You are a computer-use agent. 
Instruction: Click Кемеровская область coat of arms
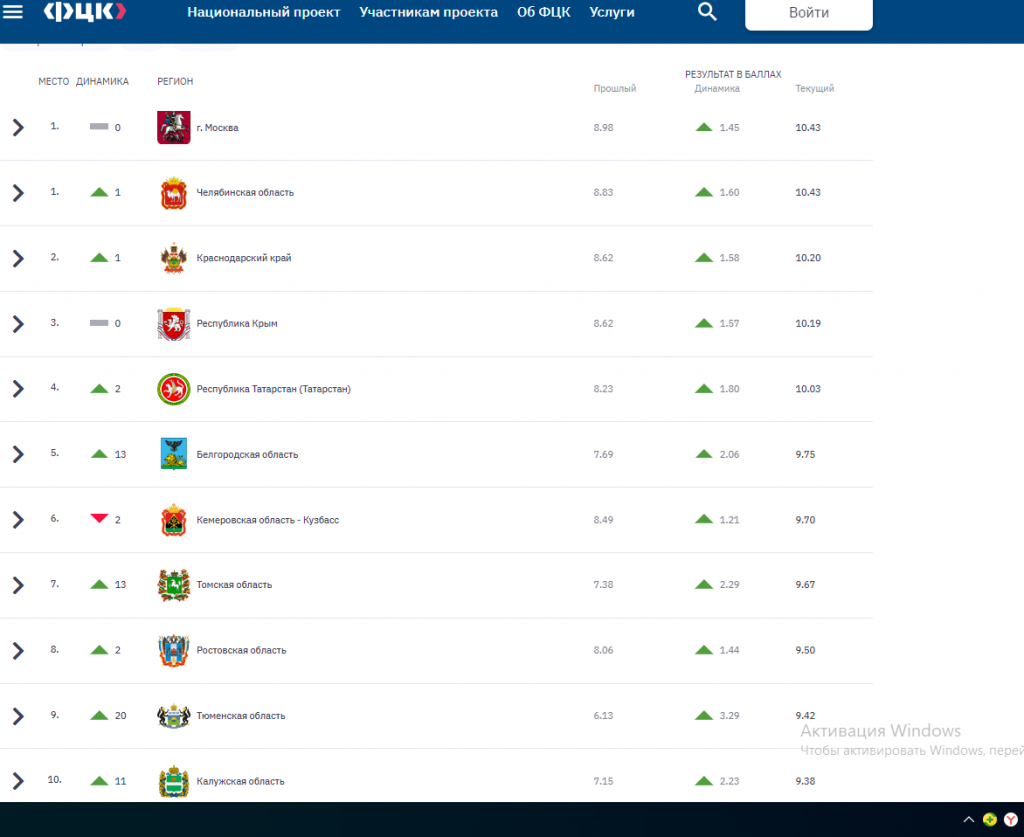(174, 520)
